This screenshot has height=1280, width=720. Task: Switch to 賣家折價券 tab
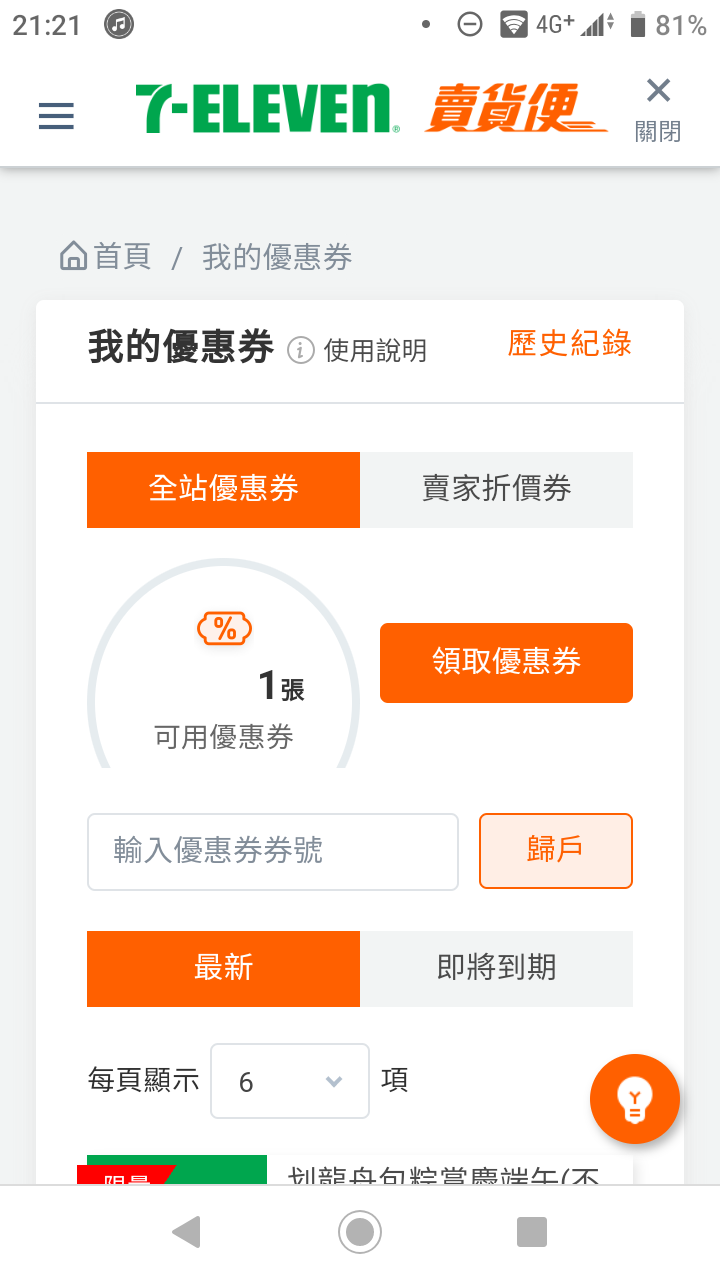496,489
